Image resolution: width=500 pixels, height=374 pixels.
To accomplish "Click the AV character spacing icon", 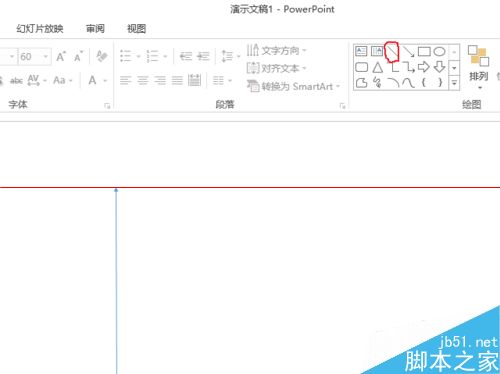I will pos(33,80).
